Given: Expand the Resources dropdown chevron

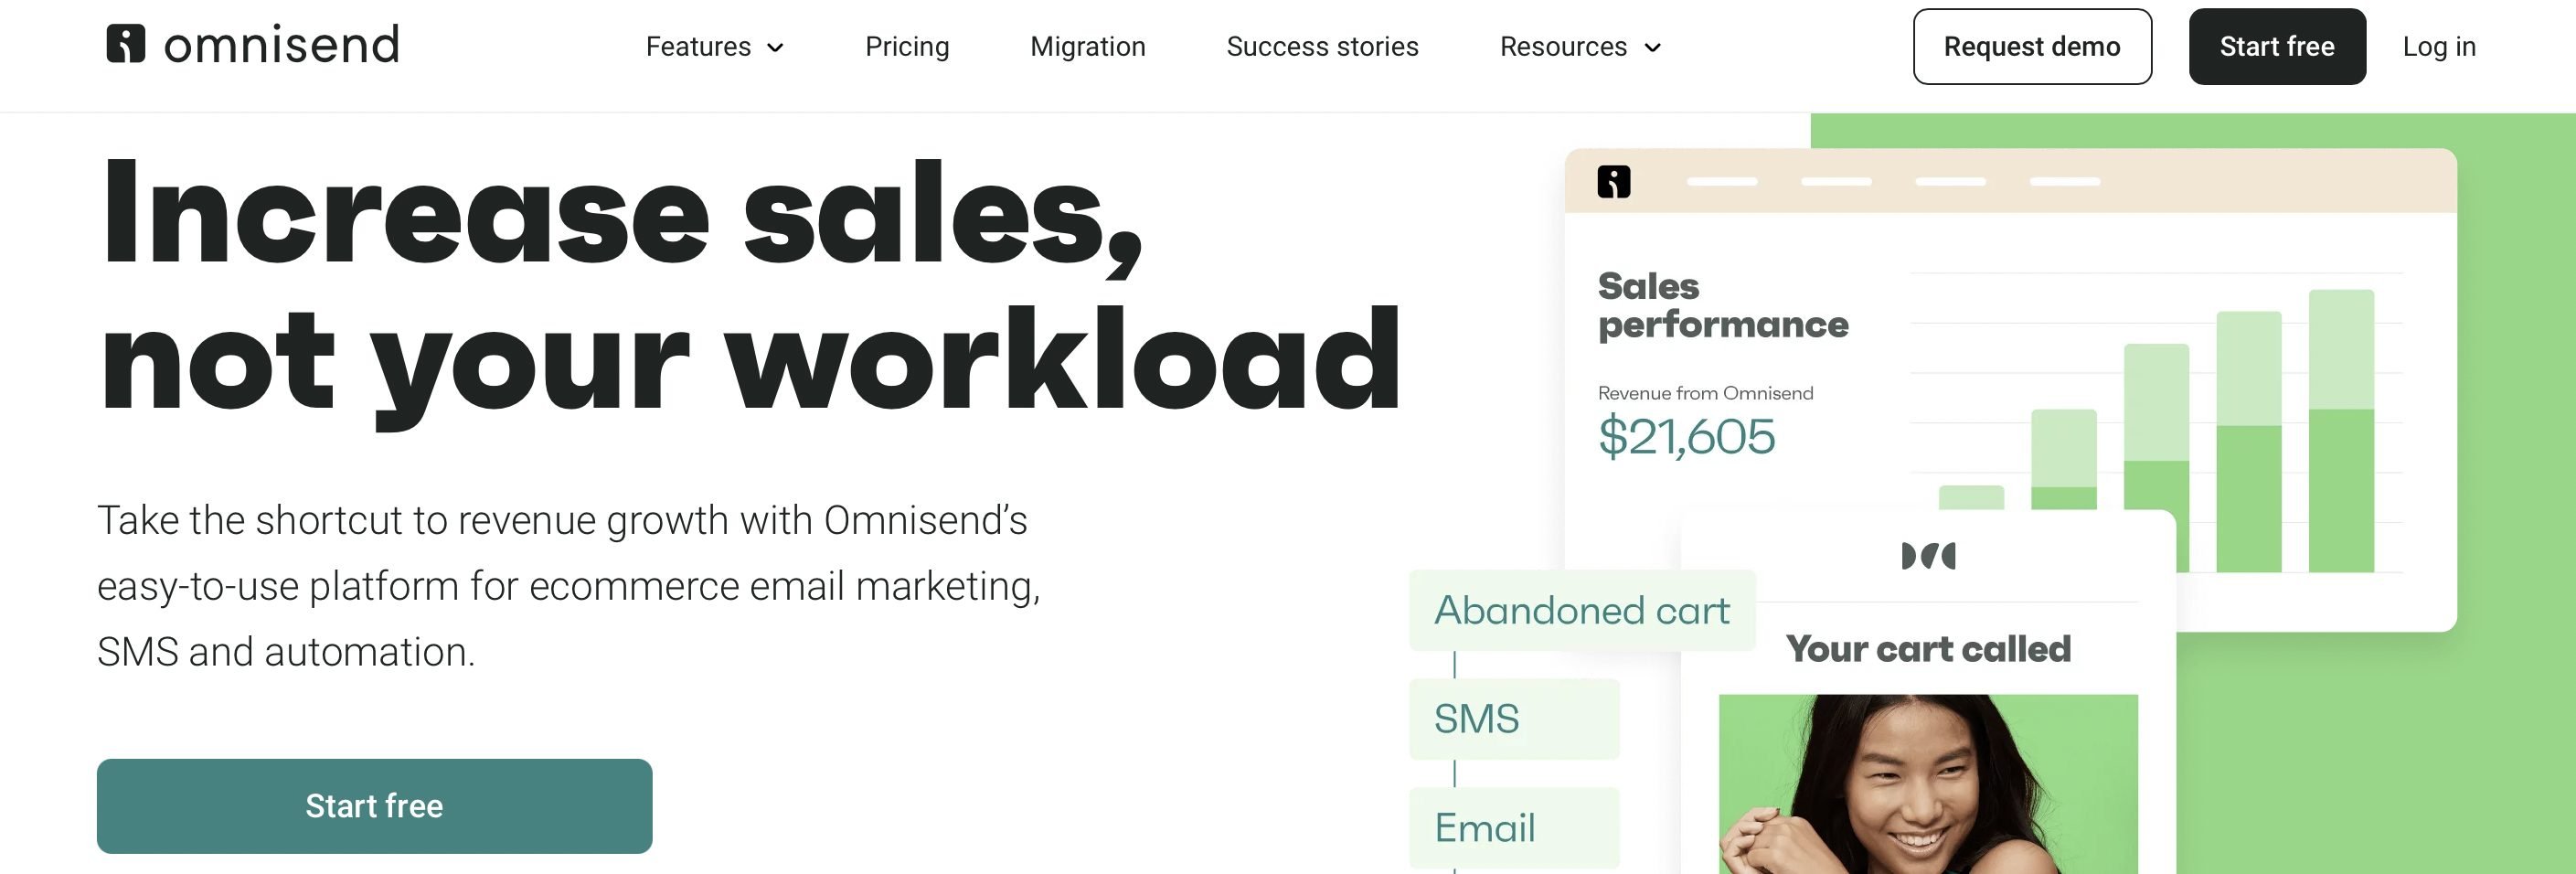Looking at the screenshot, I should click(1653, 48).
